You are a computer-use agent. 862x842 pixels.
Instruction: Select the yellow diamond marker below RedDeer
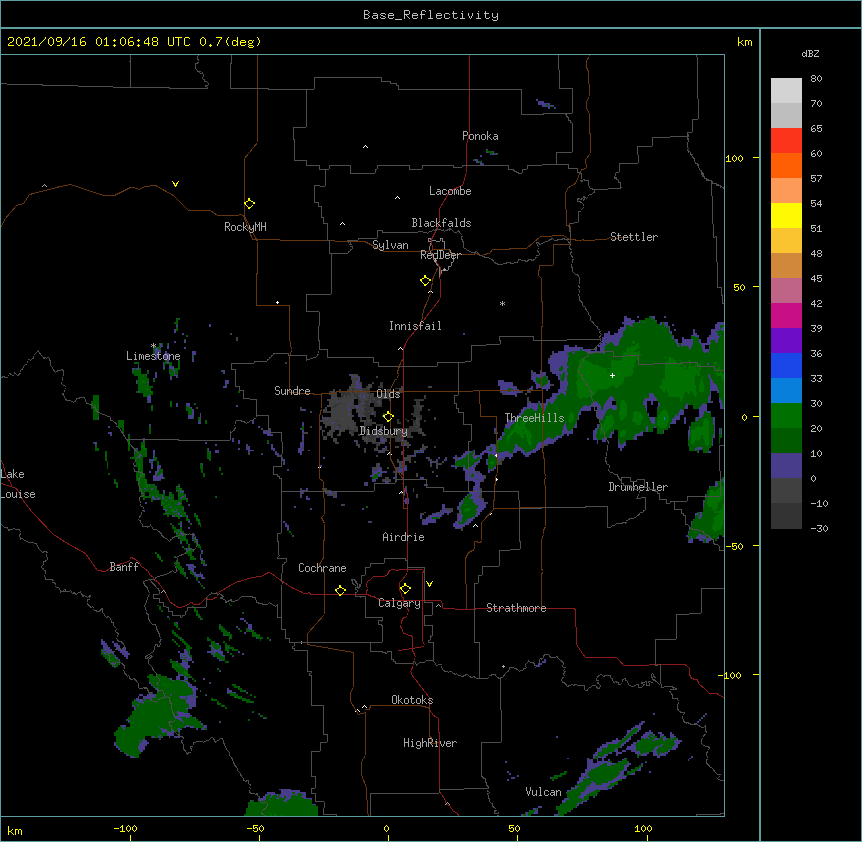pyautogui.click(x=425, y=280)
